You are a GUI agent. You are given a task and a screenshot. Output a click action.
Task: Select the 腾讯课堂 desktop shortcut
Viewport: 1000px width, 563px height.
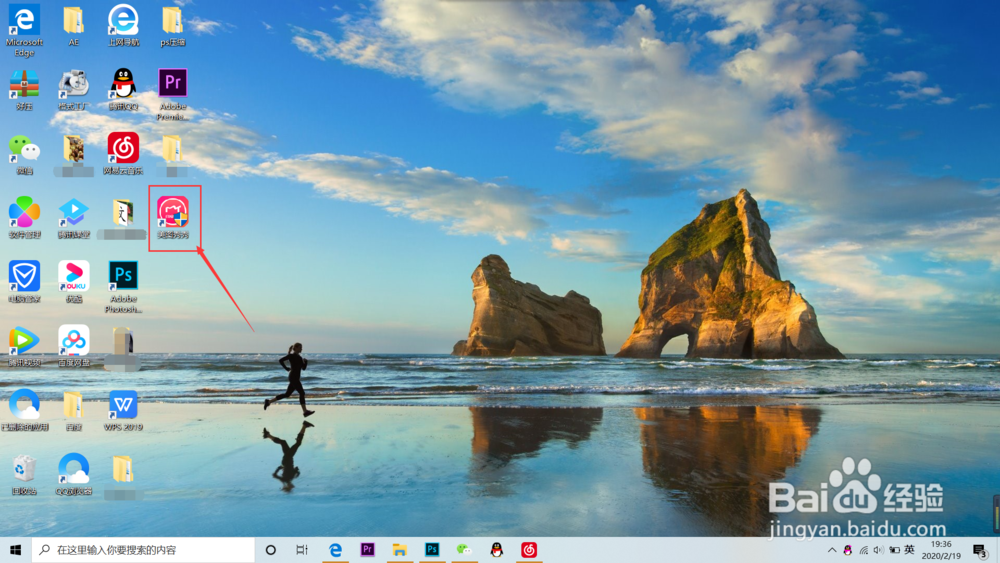click(x=73, y=218)
